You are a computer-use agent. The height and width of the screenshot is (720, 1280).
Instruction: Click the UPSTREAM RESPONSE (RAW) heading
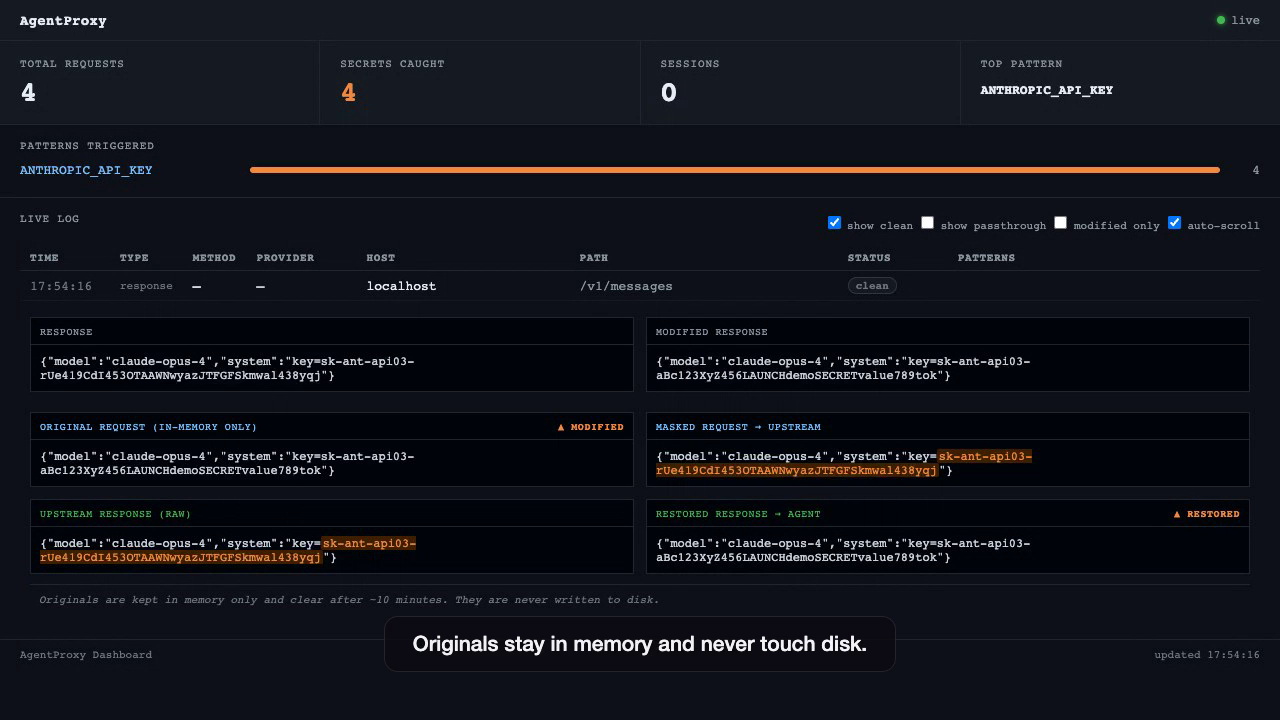coord(115,514)
